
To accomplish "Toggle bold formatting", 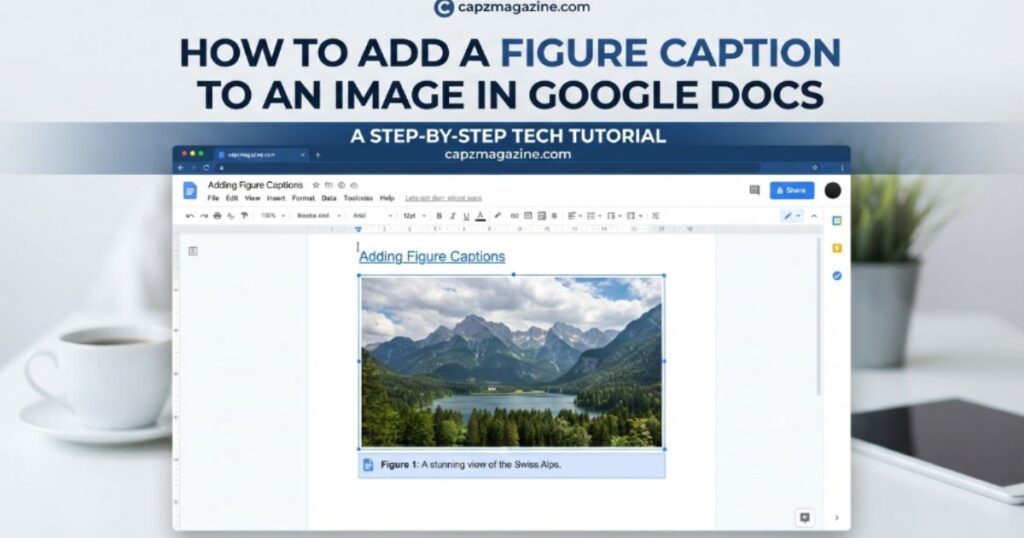I will coord(439,215).
